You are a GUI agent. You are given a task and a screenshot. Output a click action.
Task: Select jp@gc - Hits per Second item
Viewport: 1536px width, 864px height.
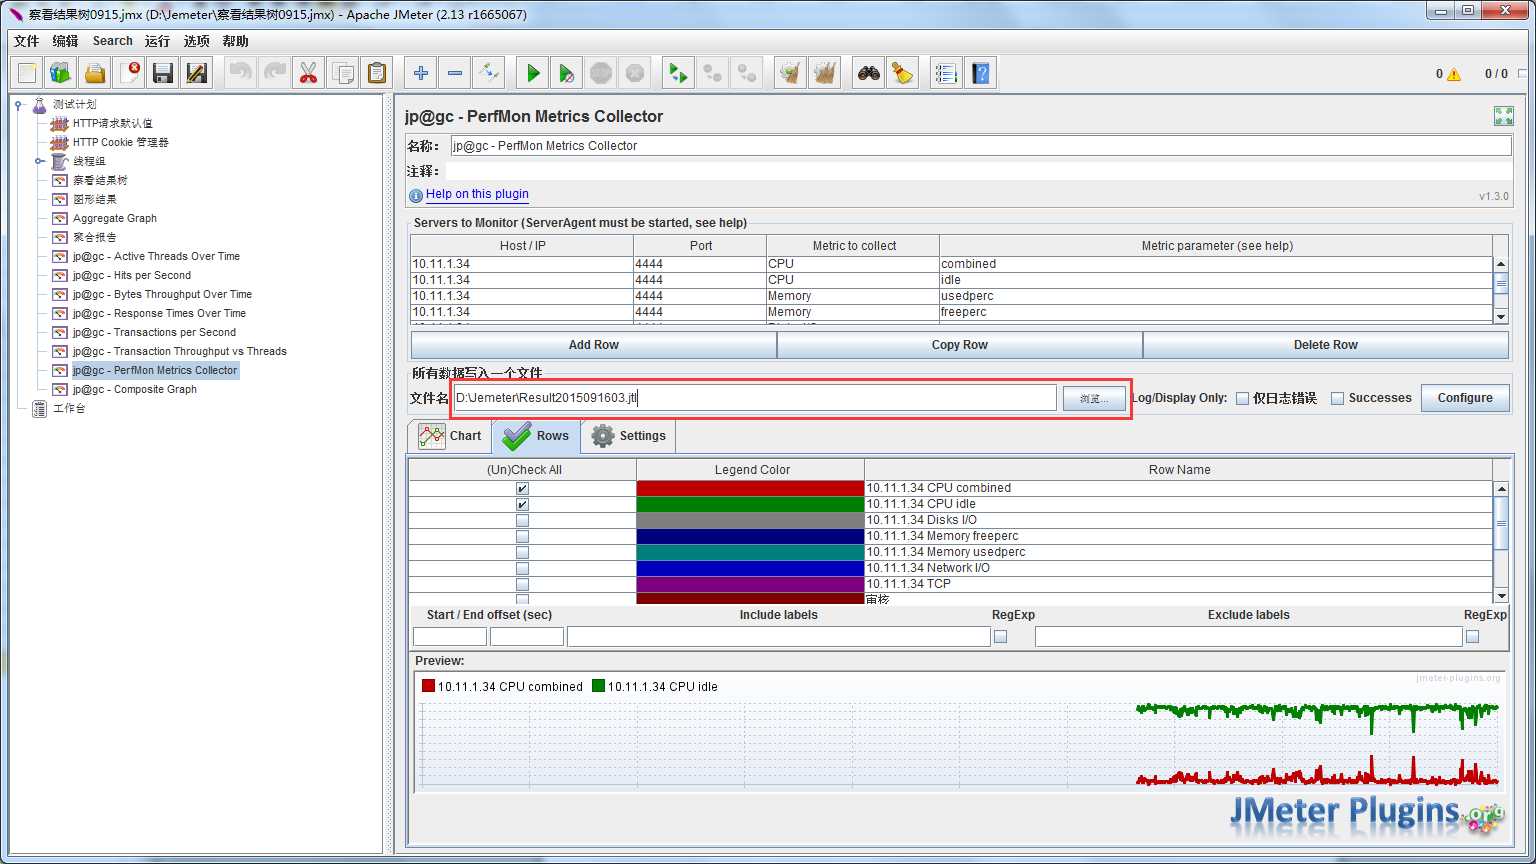click(132, 275)
